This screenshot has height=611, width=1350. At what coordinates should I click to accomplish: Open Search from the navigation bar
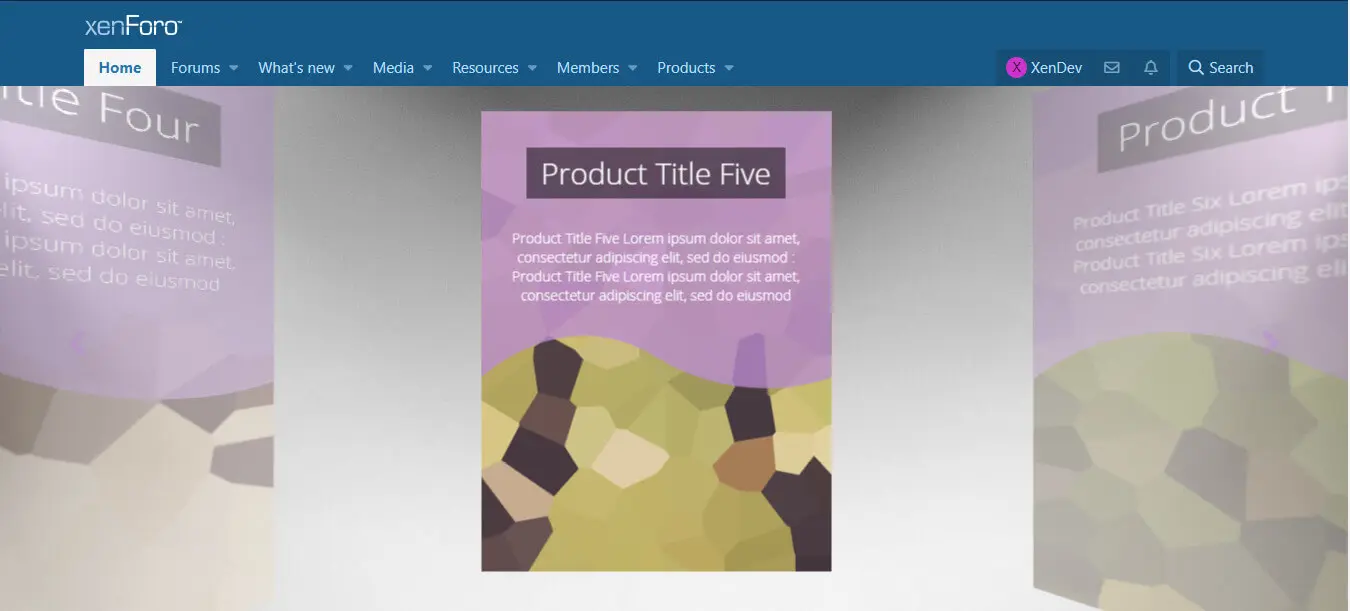coord(1220,68)
